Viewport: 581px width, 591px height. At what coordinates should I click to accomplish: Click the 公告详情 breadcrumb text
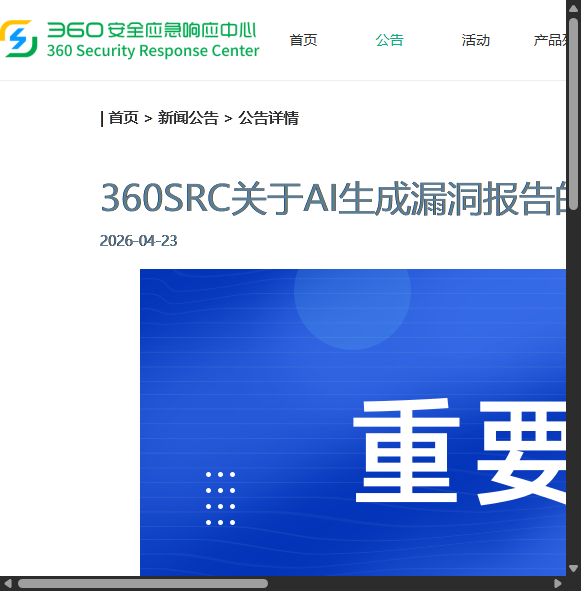coord(268,118)
